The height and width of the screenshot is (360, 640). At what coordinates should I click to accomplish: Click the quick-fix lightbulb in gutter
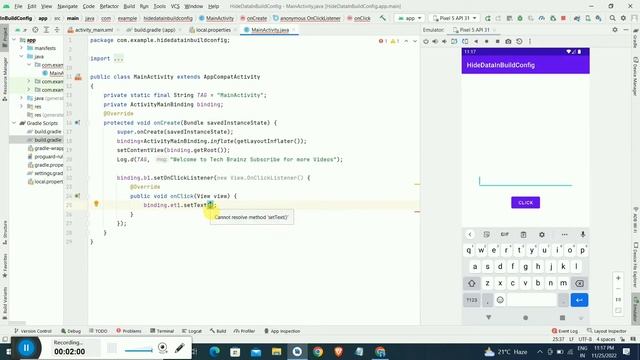pyautogui.click(x=96, y=204)
